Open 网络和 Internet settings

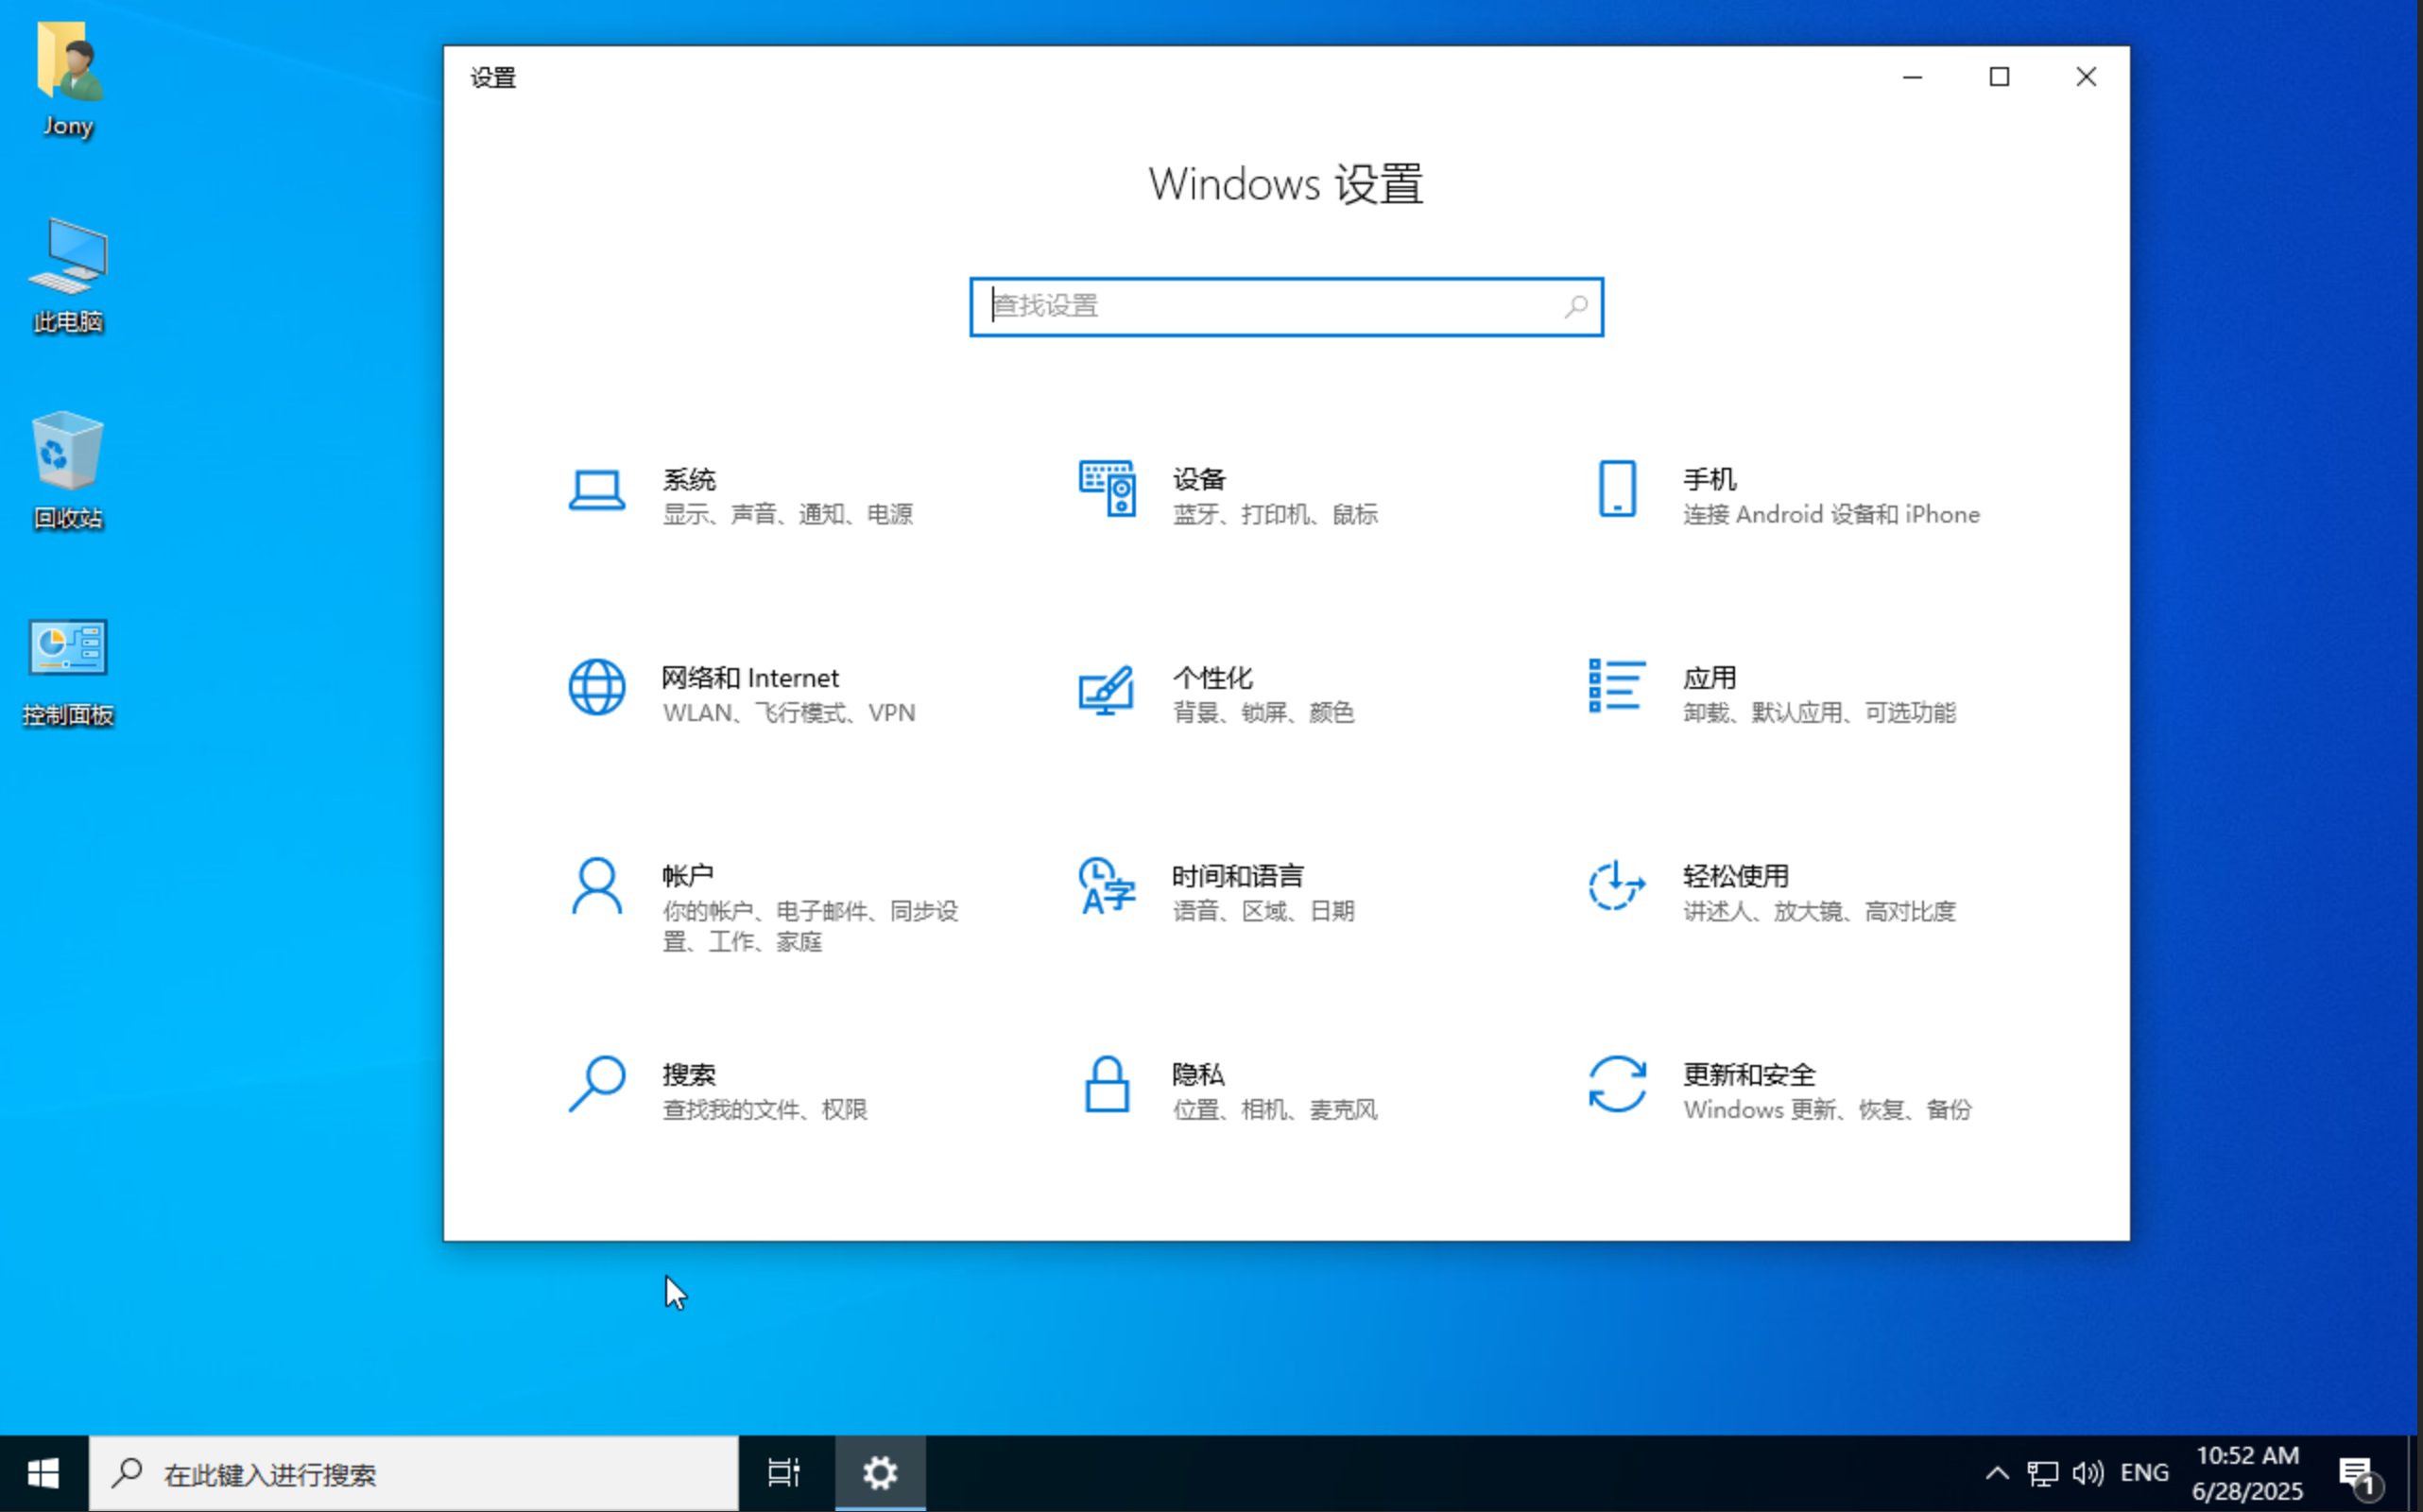point(750,693)
